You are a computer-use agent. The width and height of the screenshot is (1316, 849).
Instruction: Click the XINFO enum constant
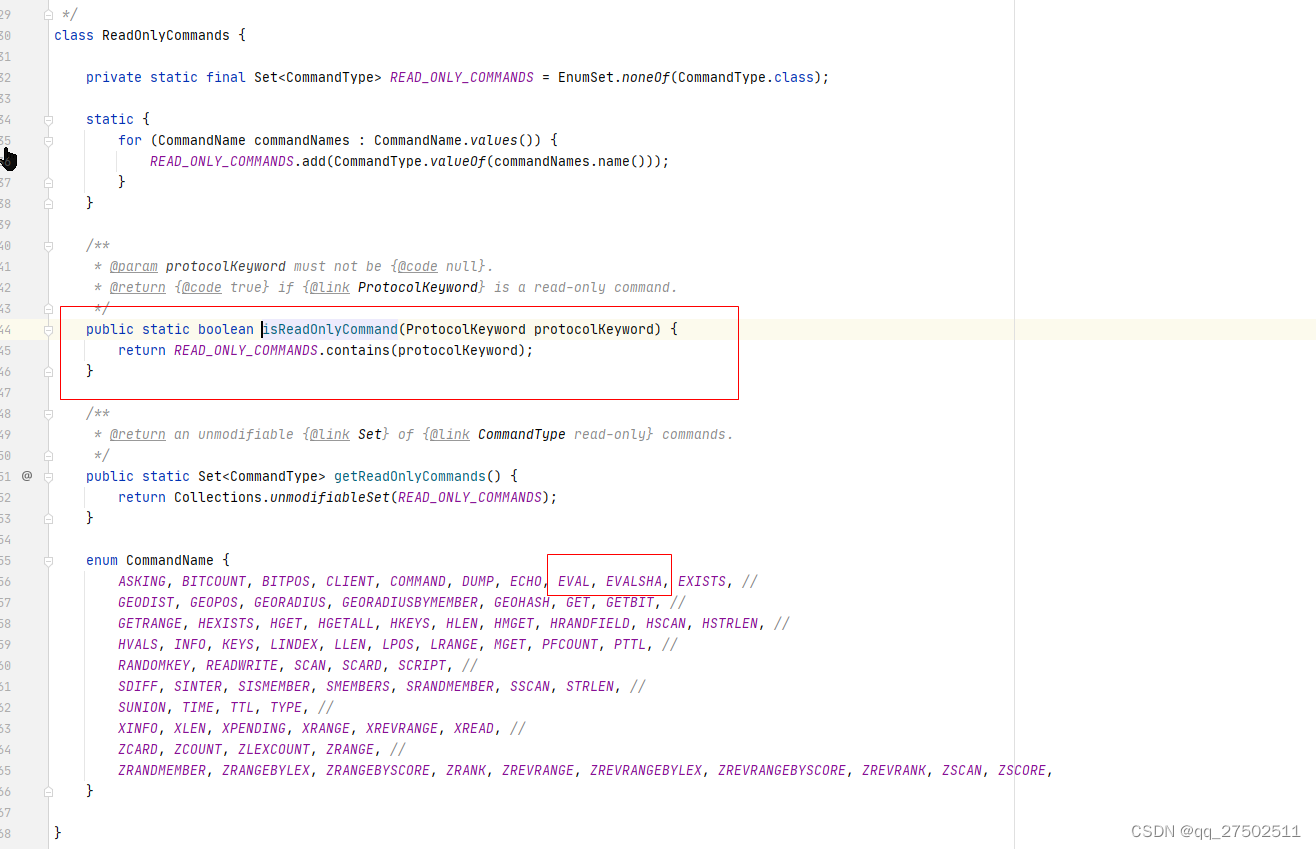pyautogui.click(x=138, y=728)
